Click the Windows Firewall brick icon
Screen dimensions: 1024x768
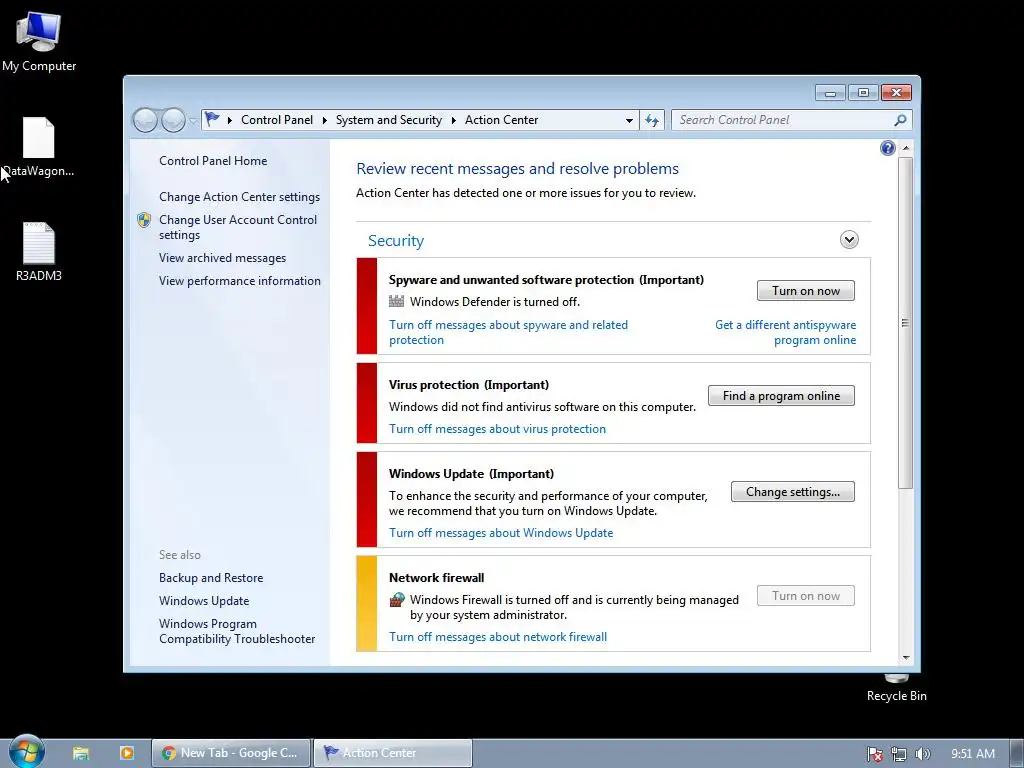coord(396,600)
